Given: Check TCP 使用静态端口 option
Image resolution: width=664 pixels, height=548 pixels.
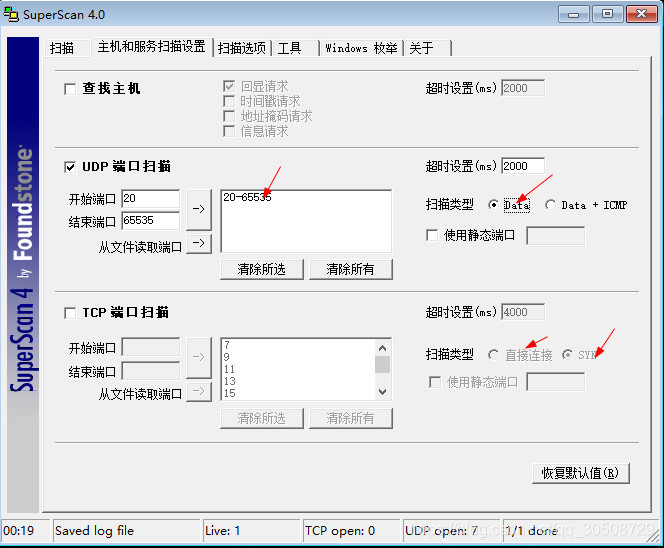Looking at the screenshot, I should (435, 382).
